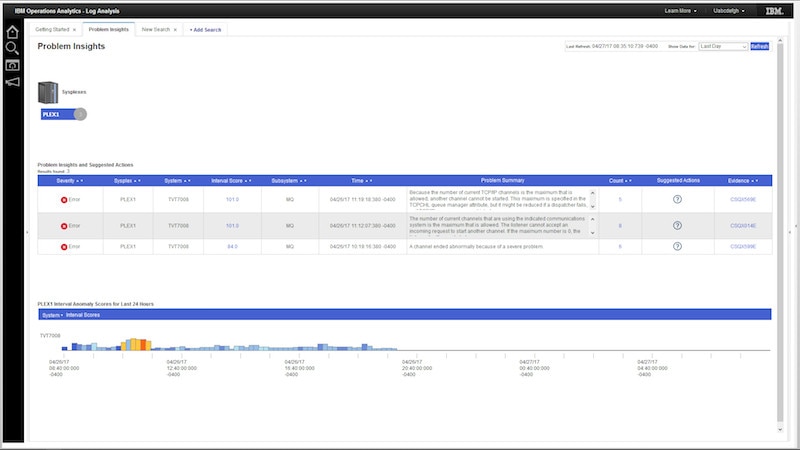Click time cell 04/26/17 11:12:07
Screen dimensions: 800x450
[x=362, y=226]
